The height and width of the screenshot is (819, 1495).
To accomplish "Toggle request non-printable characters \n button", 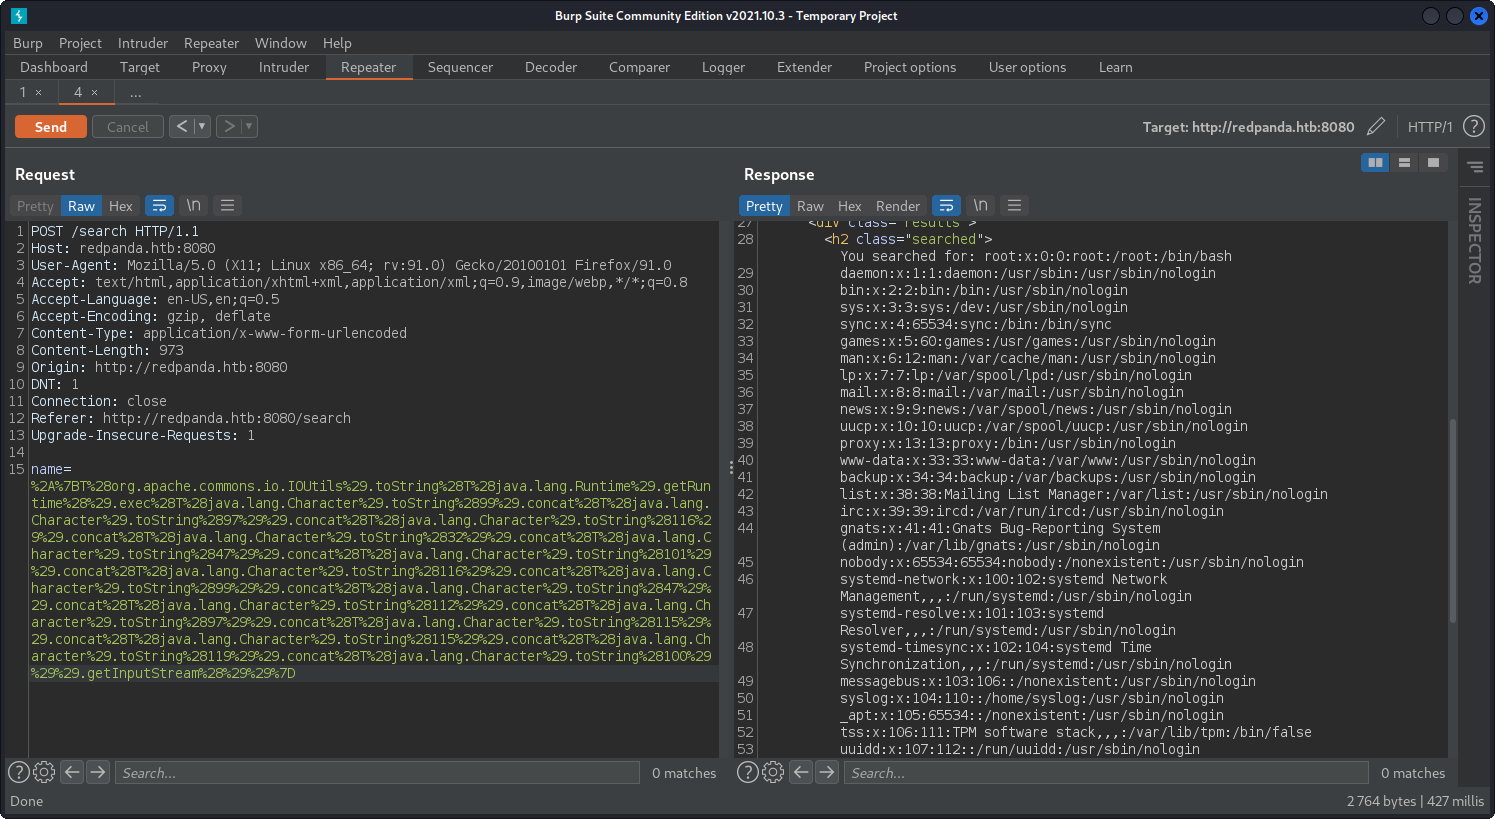I will pos(194,205).
